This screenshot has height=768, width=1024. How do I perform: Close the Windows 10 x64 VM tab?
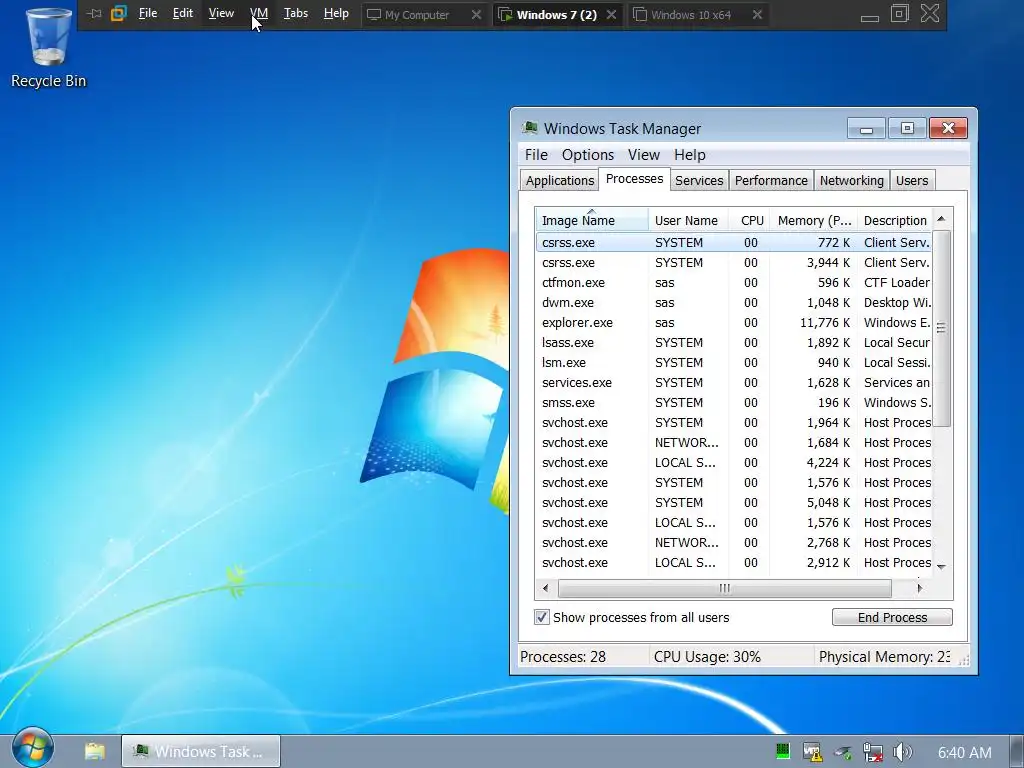point(758,14)
